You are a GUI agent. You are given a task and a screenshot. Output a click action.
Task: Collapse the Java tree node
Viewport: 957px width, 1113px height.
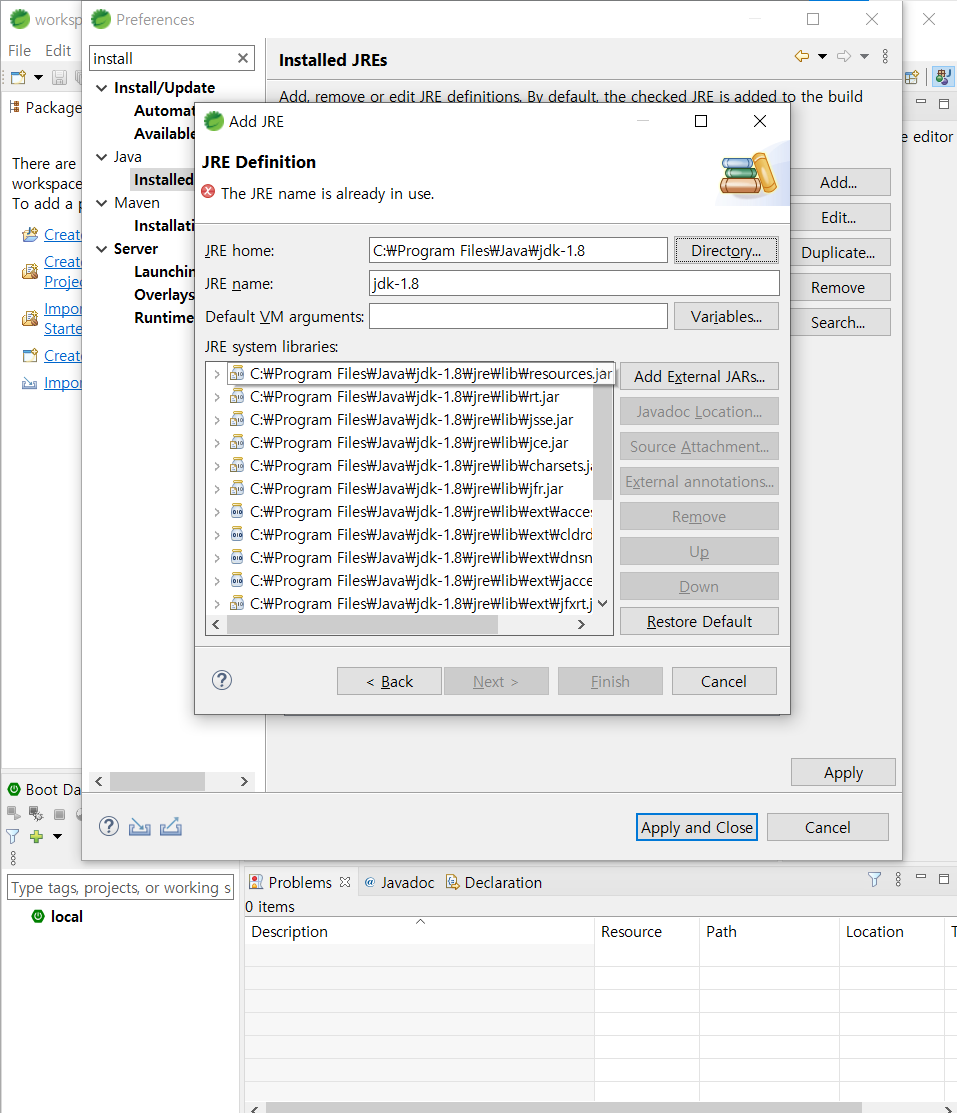[102, 156]
